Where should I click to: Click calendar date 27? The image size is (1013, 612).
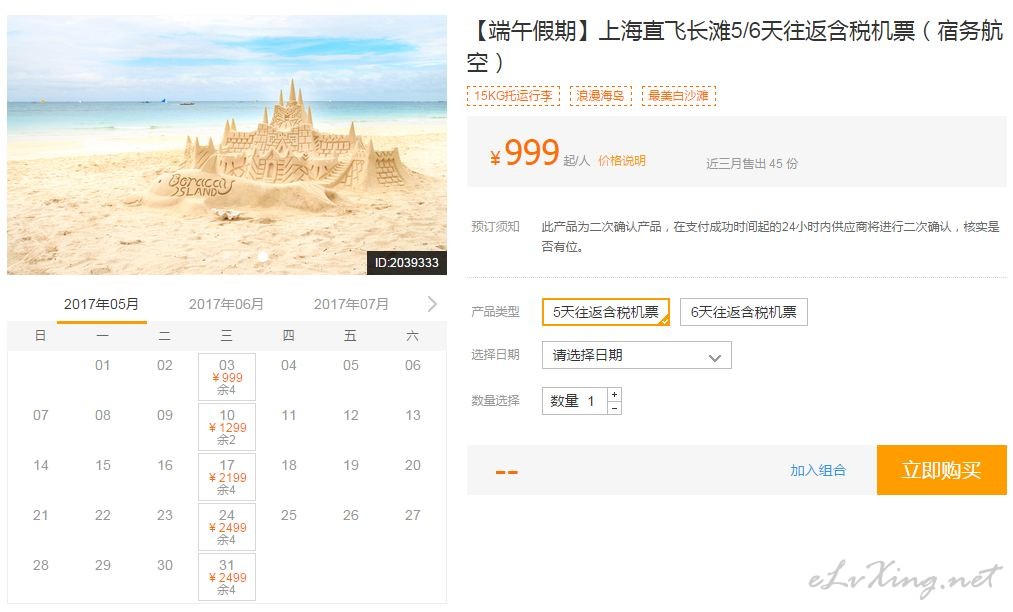point(413,515)
